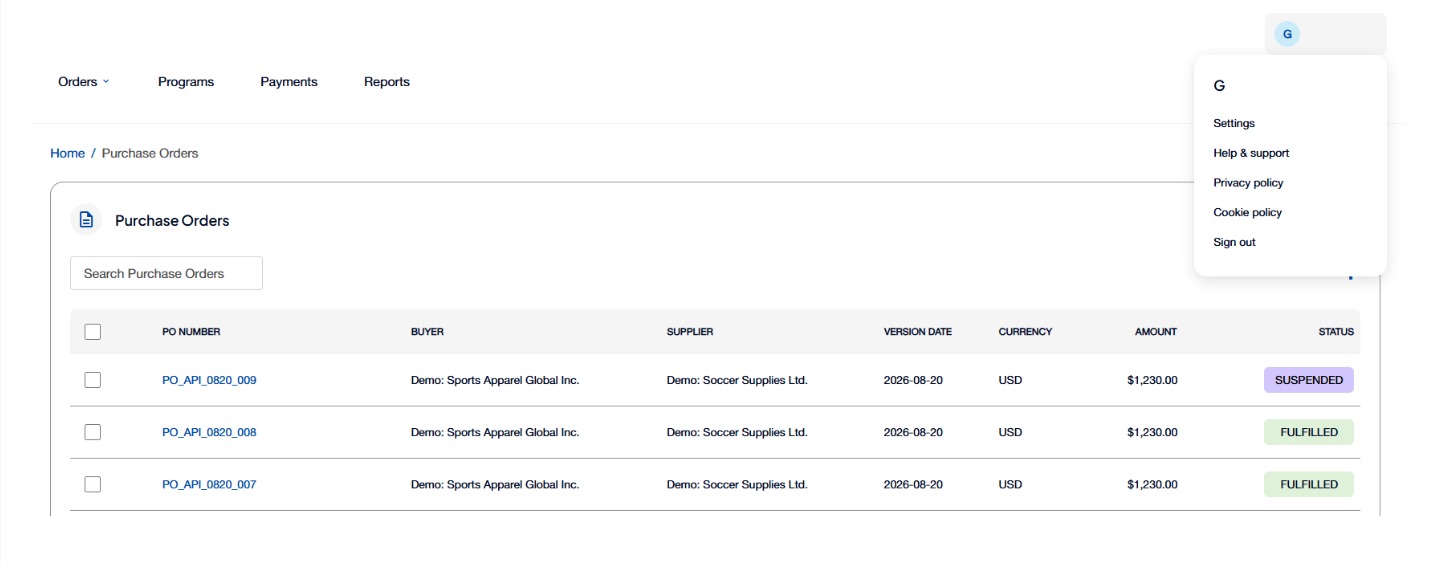Open the Programs menu

click(x=186, y=82)
